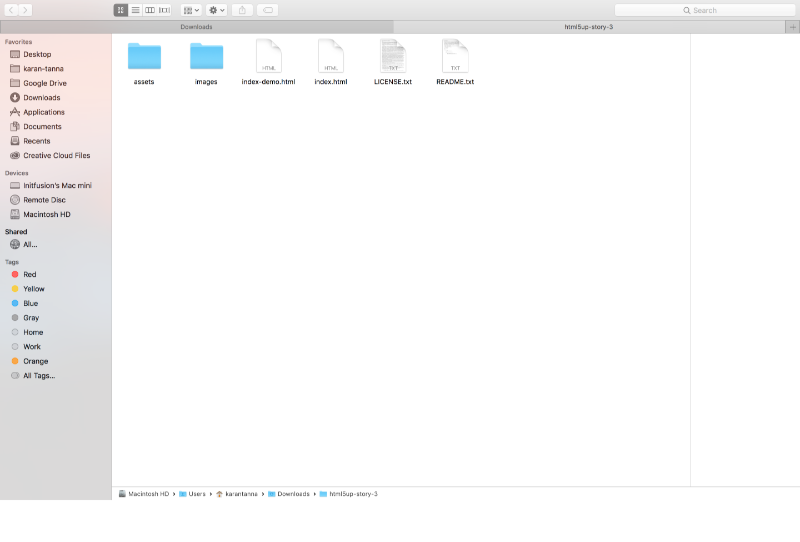Go back with the back arrow

(11, 10)
